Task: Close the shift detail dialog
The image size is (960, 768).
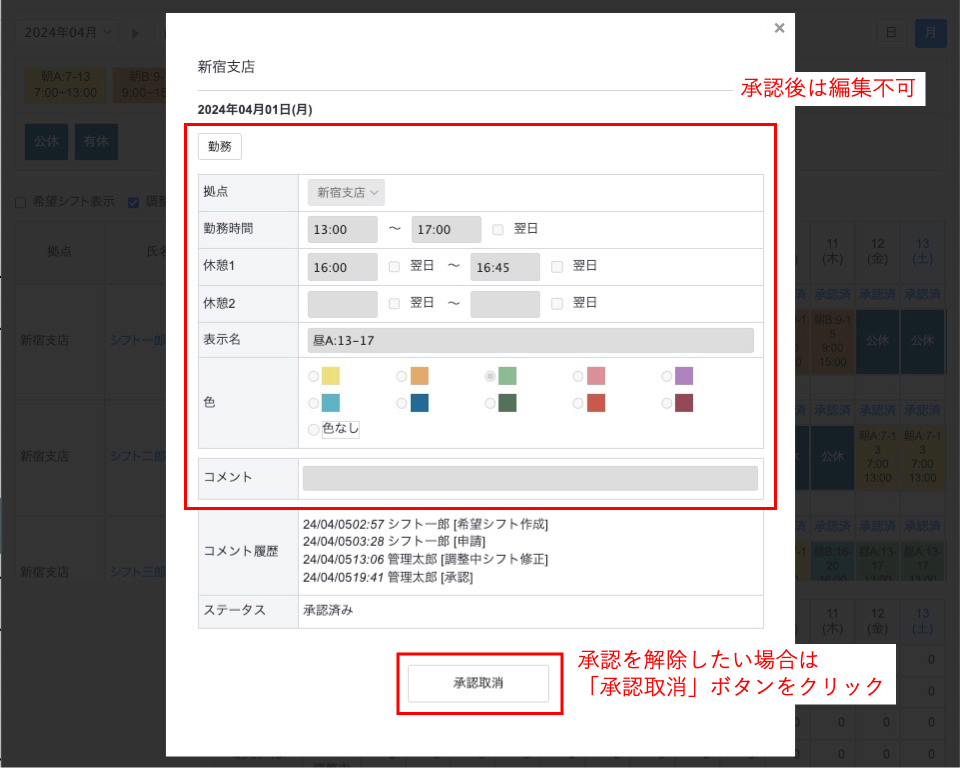Action: point(779,29)
